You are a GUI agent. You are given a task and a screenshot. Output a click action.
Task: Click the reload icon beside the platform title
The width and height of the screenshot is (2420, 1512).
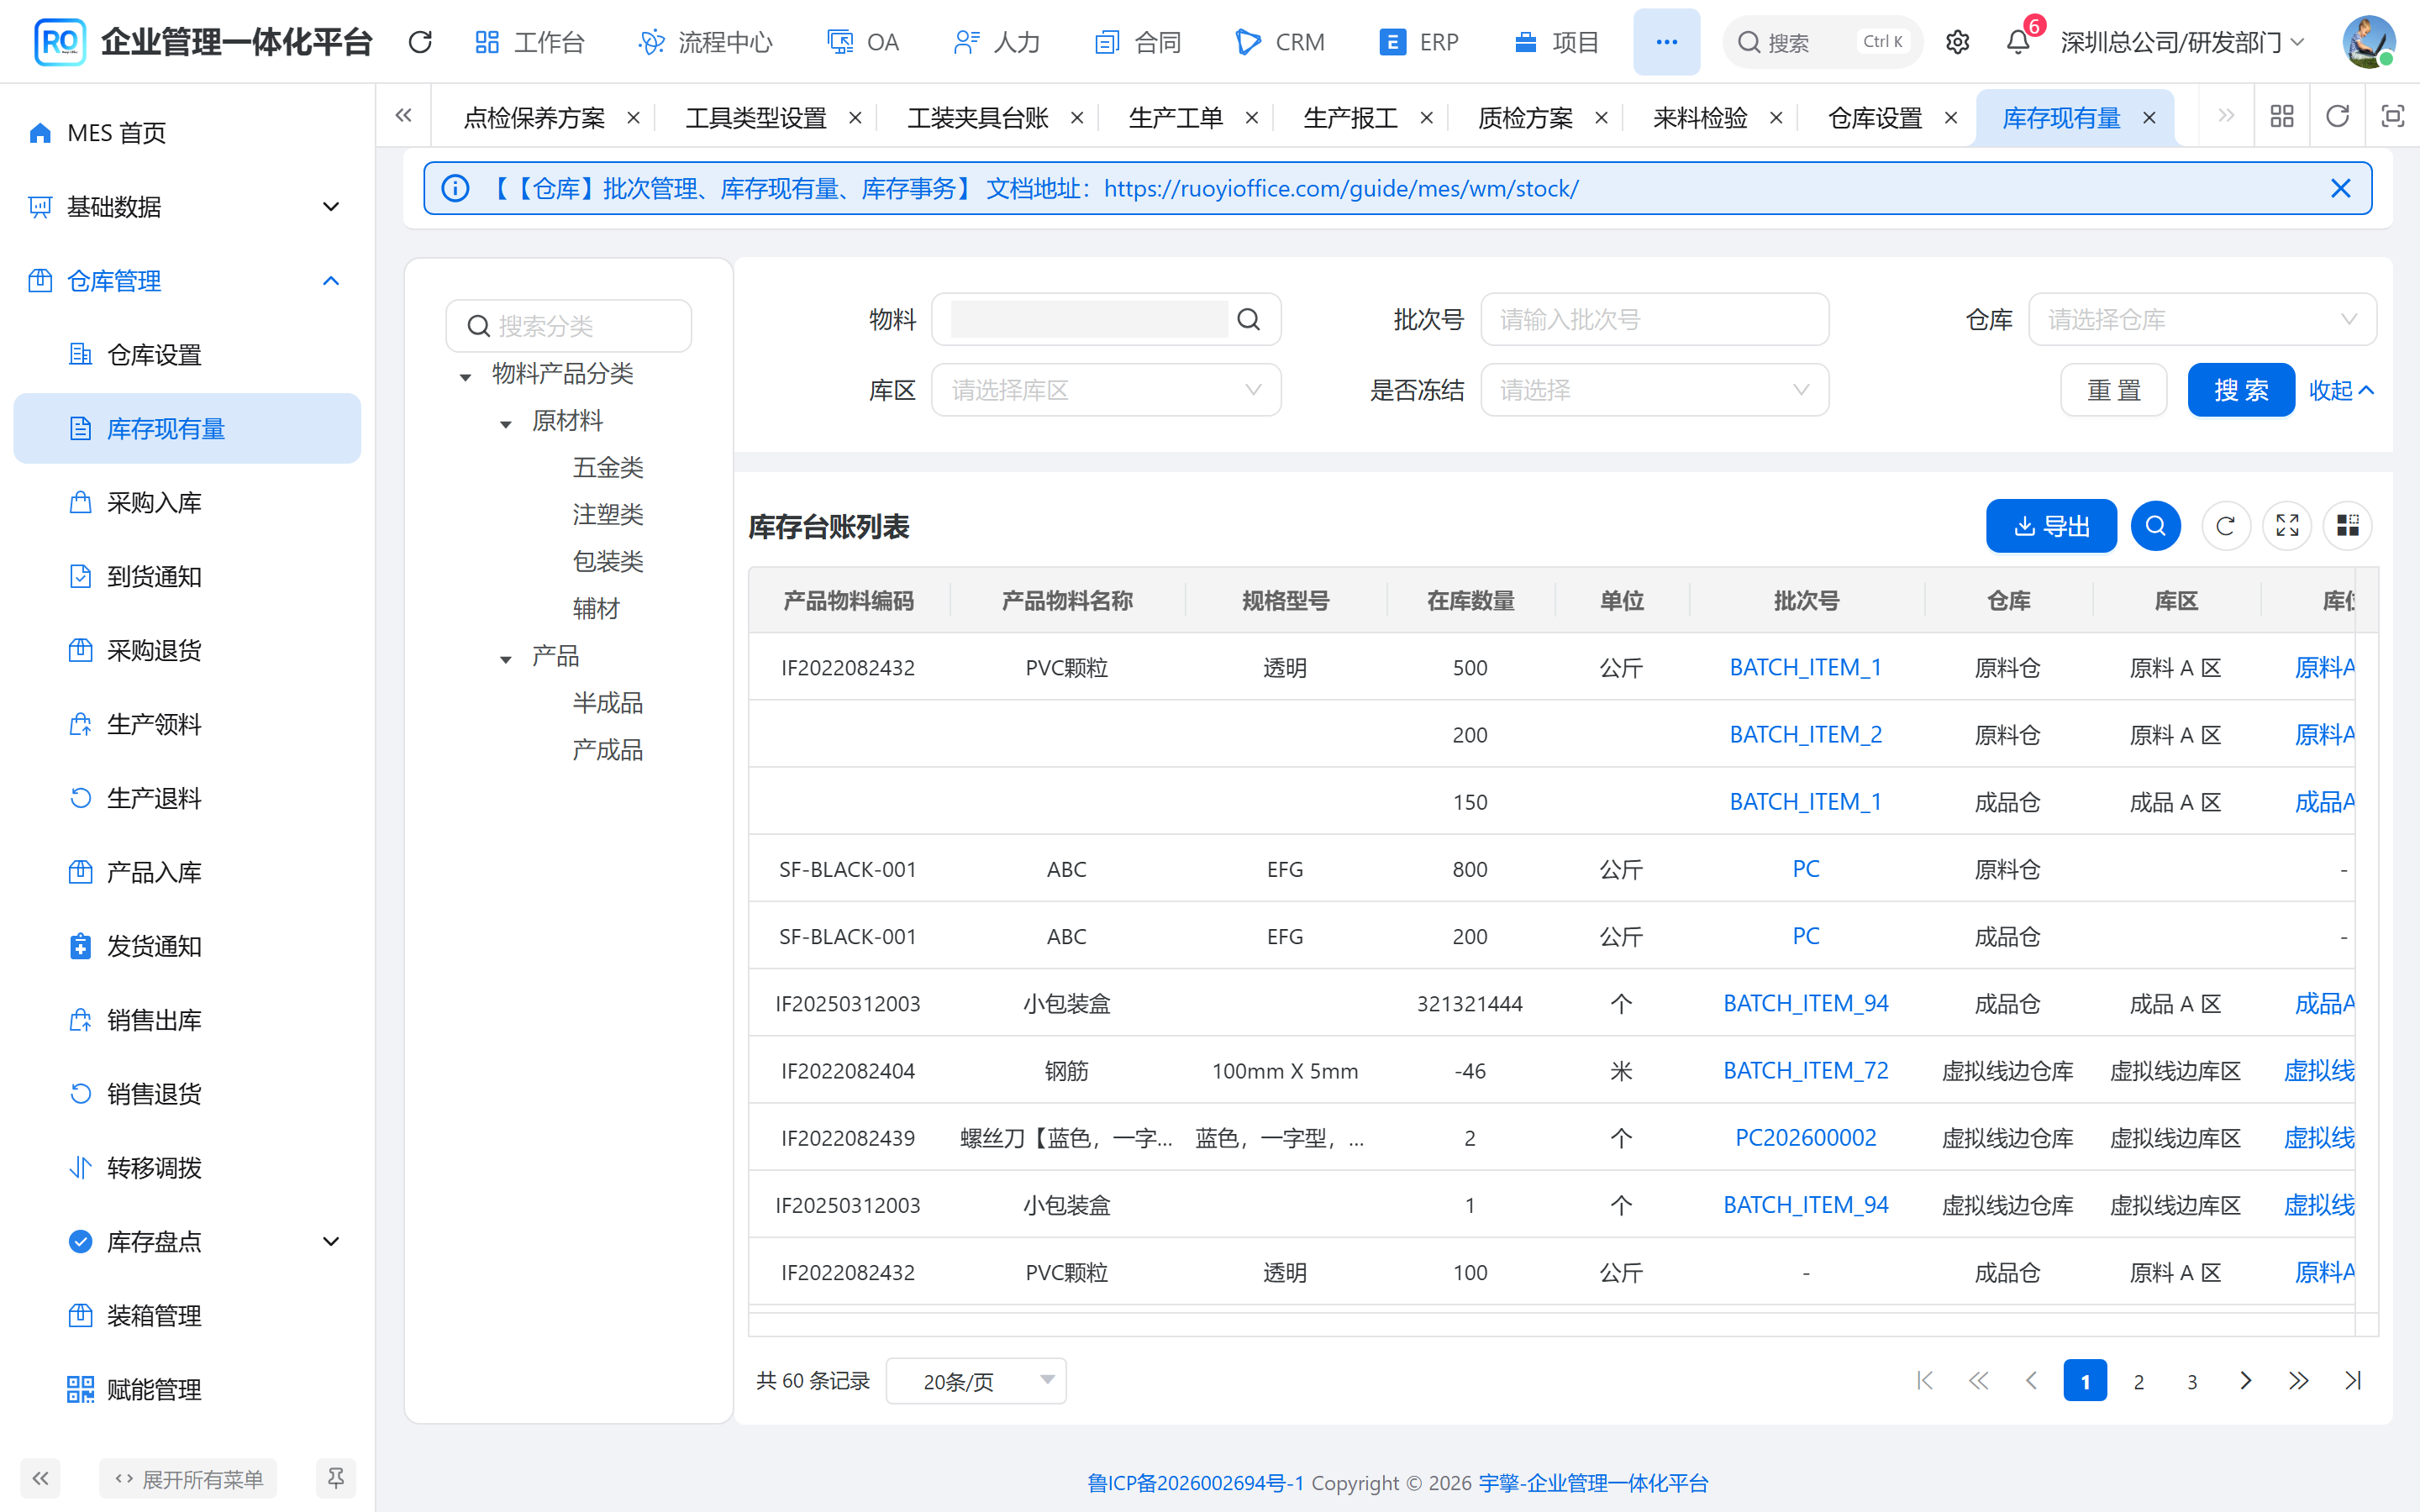(x=420, y=42)
